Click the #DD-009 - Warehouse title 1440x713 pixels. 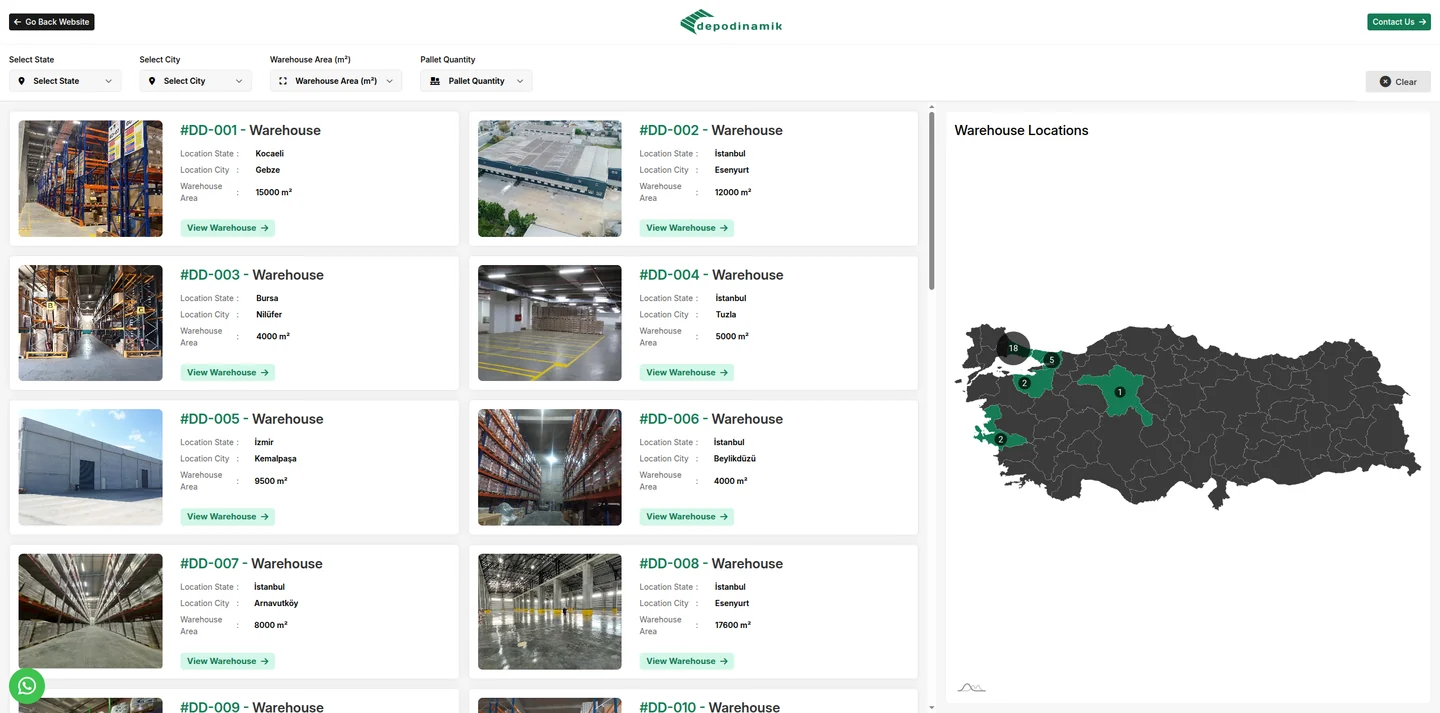pyautogui.click(x=252, y=707)
